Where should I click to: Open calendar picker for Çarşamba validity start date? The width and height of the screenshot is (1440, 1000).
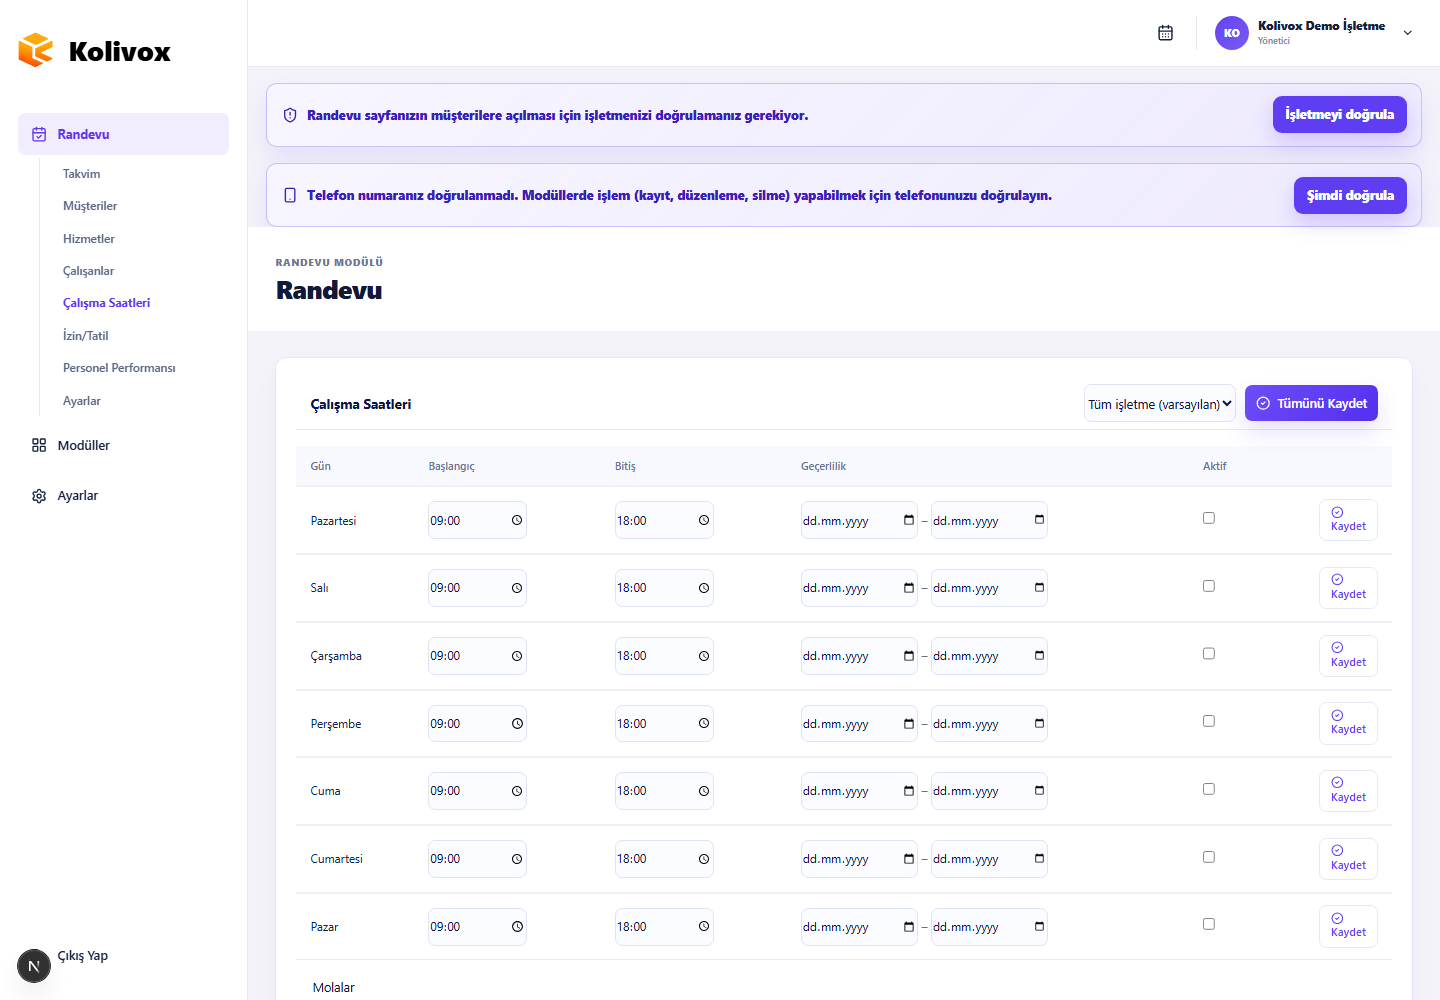909,656
